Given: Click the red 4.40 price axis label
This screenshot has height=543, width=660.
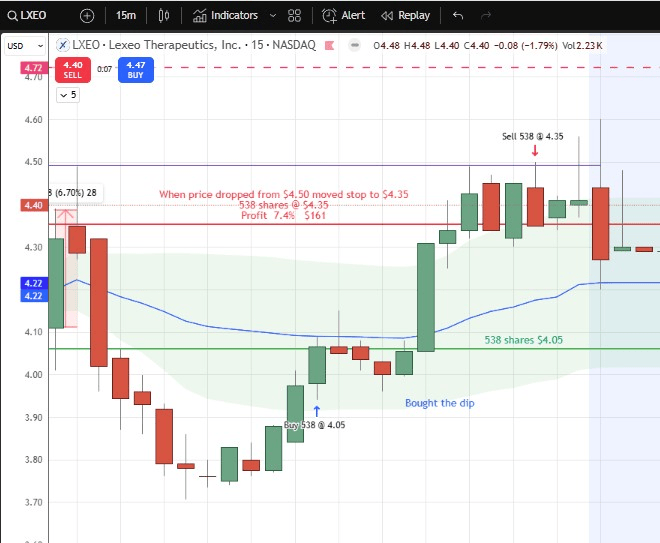Looking at the screenshot, I should (33, 205).
